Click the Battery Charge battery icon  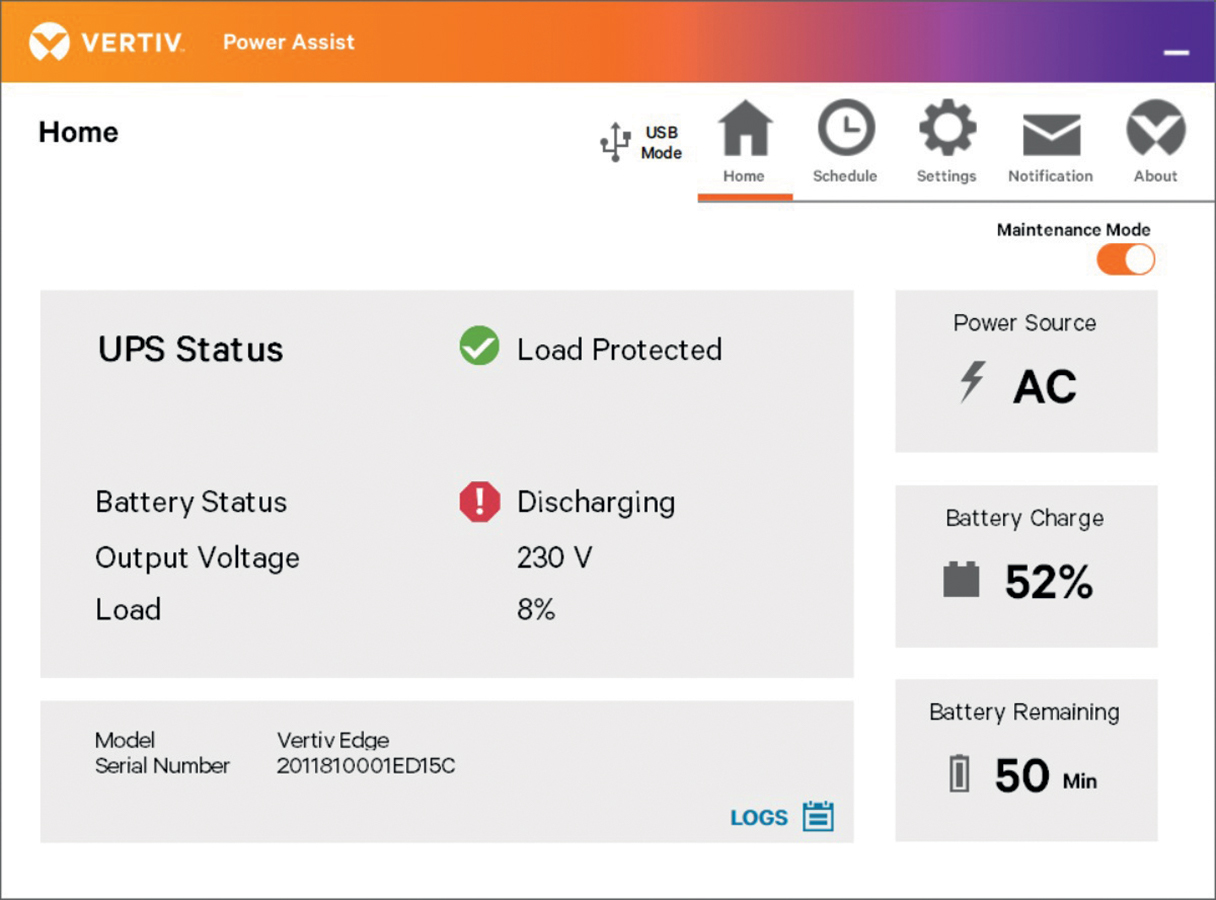coord(961,580)
